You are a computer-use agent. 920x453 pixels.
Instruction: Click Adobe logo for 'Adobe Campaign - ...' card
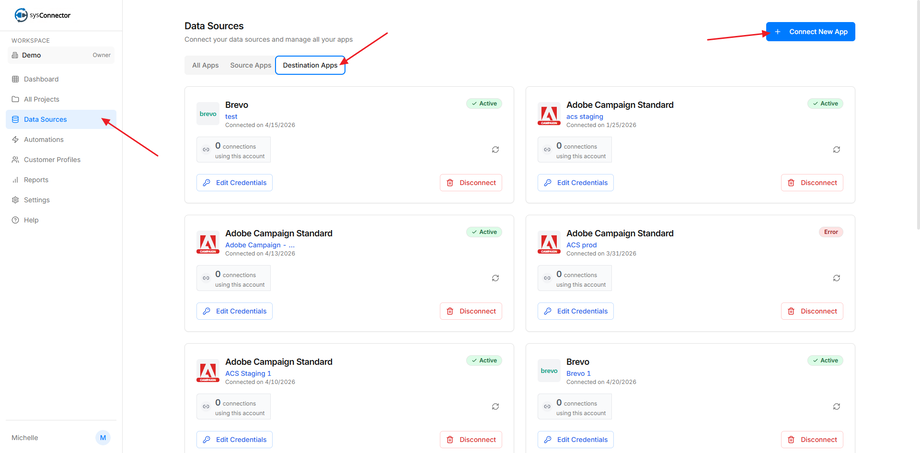click(208, 242)
